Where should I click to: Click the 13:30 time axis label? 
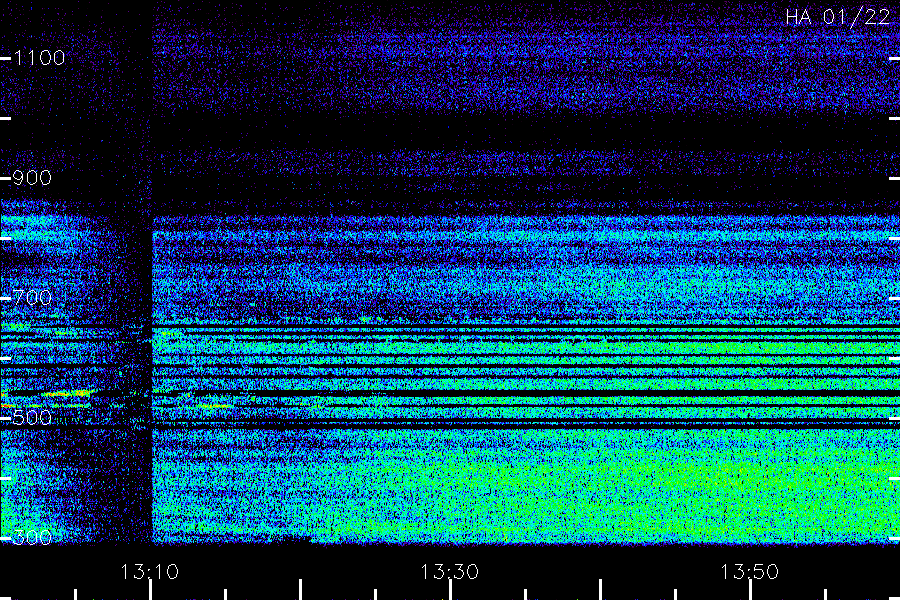[449, 572]
